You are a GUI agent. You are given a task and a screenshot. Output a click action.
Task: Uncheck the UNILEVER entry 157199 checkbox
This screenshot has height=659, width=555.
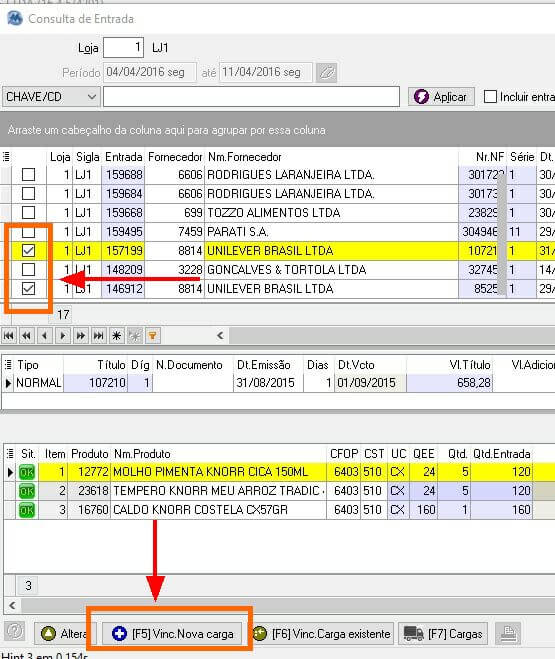28,250
